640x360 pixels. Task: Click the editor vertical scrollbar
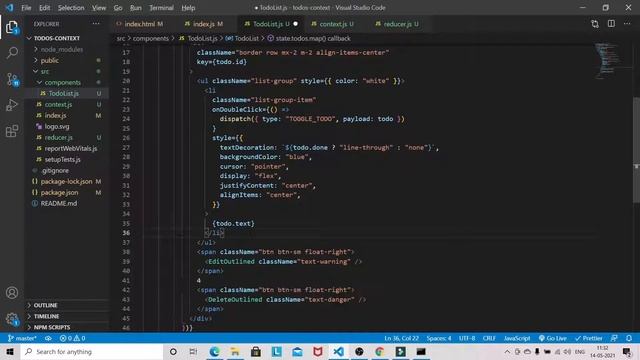click(x=636, y=149)
